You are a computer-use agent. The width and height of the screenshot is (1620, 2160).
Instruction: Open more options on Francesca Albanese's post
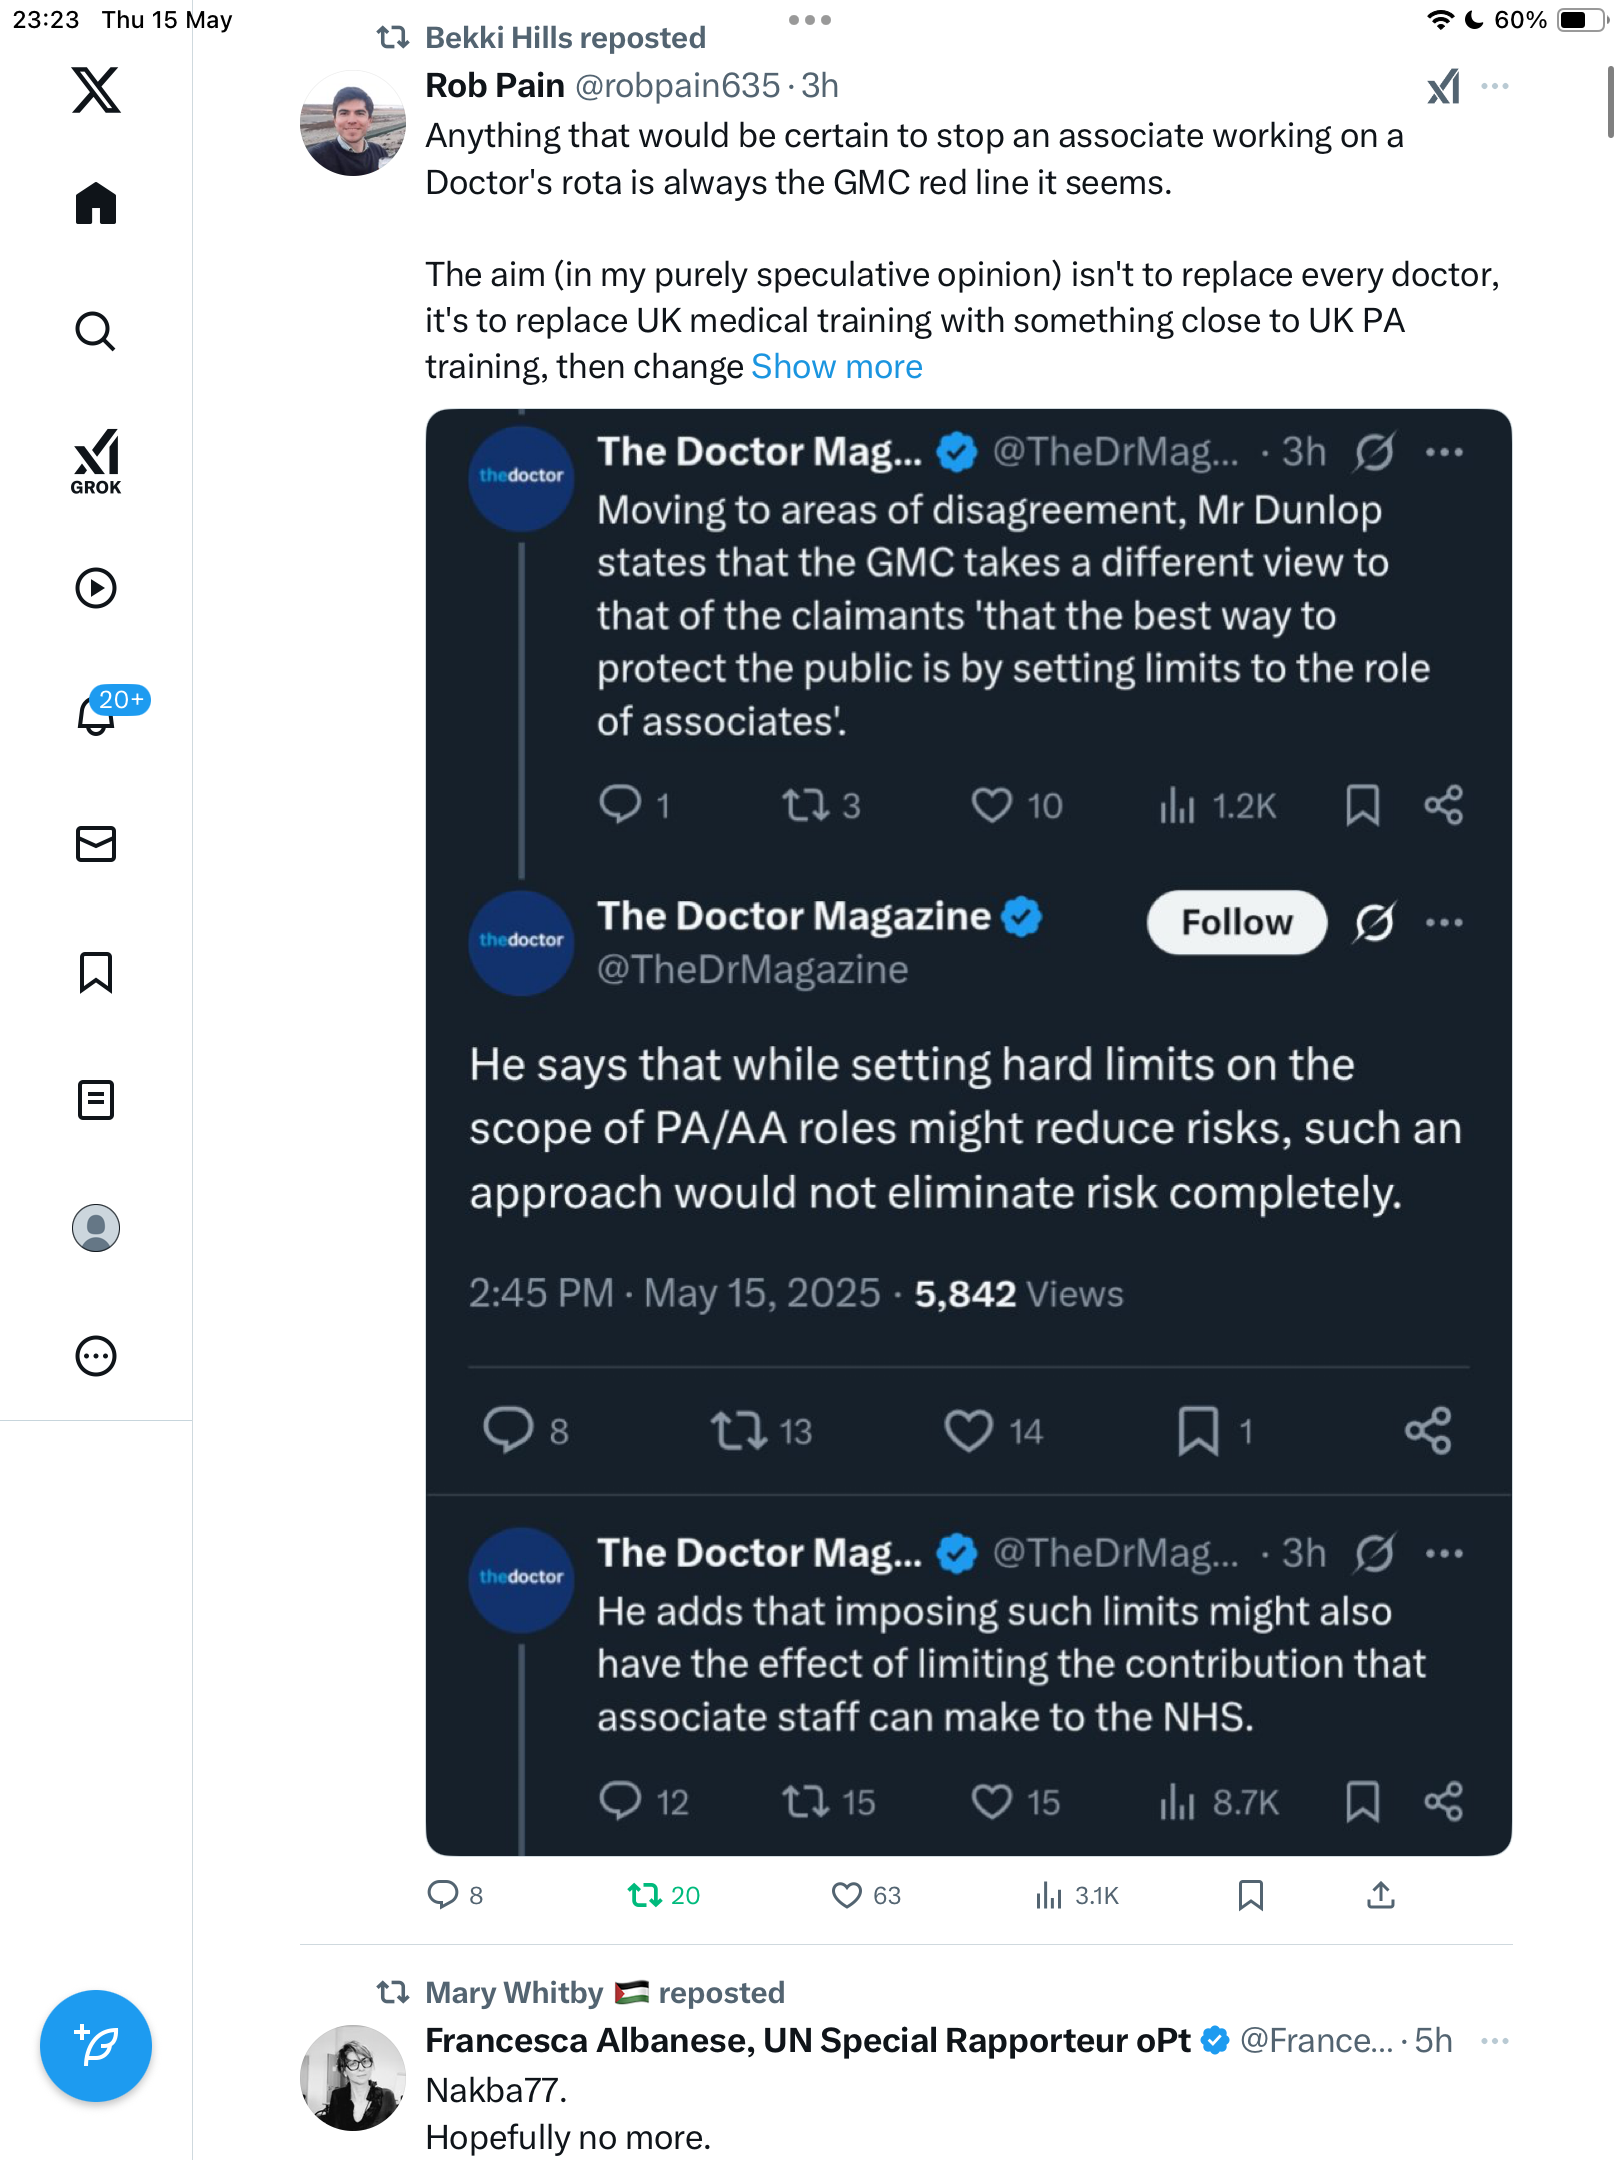click(1495, 2041)
